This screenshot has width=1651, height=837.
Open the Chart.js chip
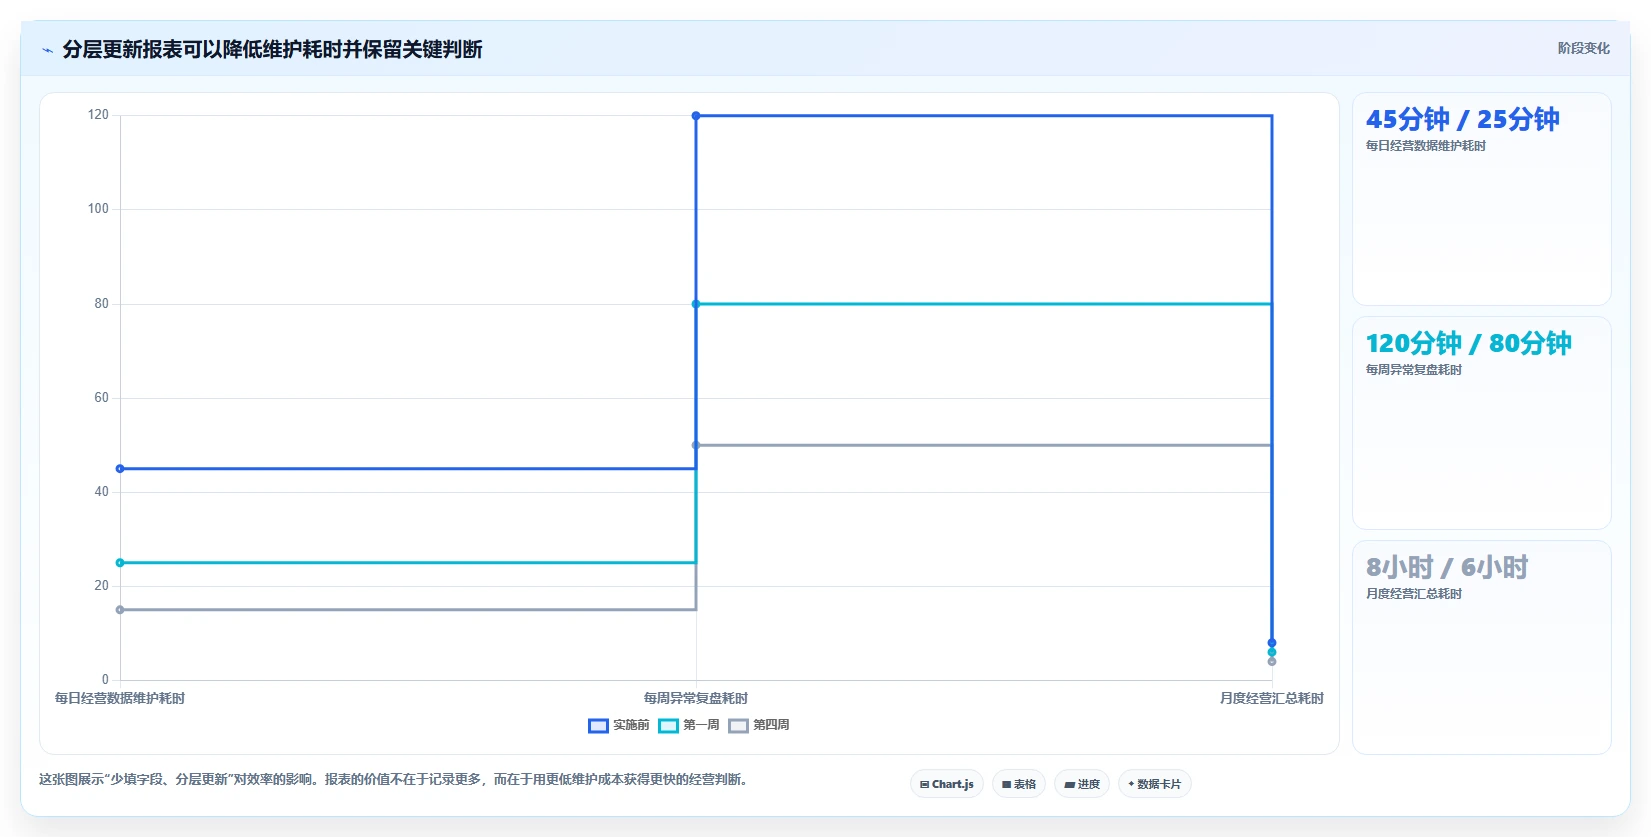[x=947, y=784]
